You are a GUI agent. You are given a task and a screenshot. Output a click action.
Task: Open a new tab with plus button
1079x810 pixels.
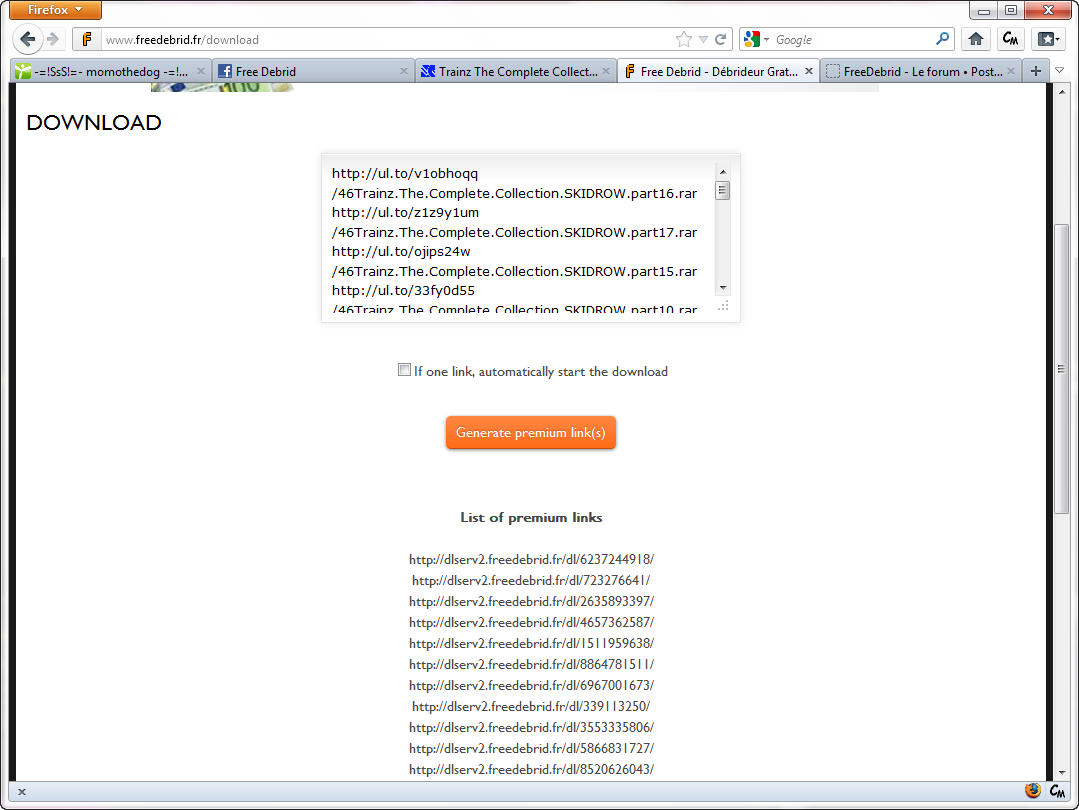pos(1036,71)
